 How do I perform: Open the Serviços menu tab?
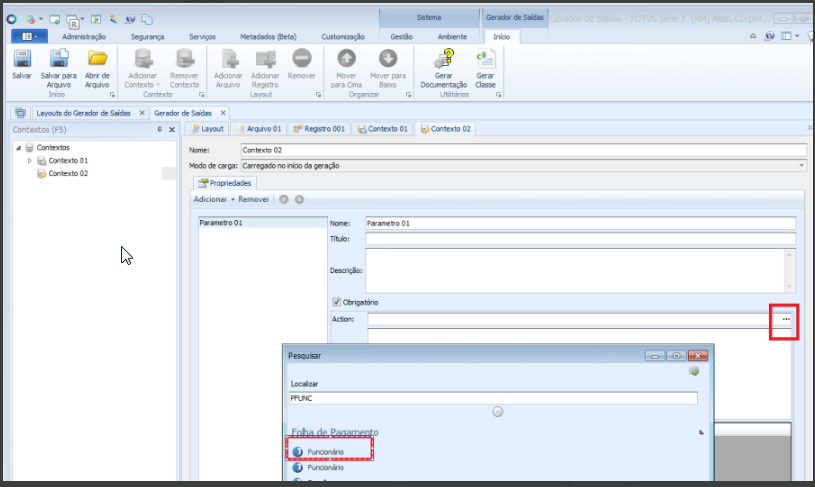click(202, 37)
